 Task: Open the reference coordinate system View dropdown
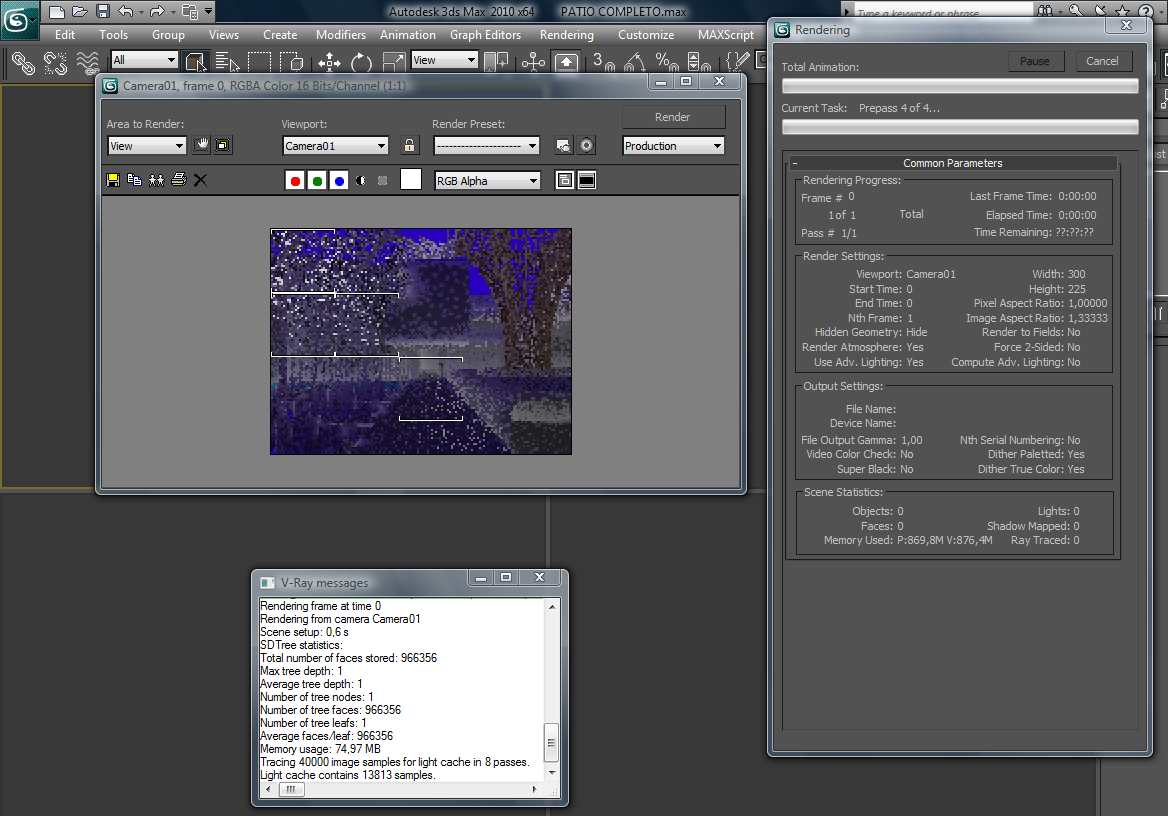[x=445, y=60]
